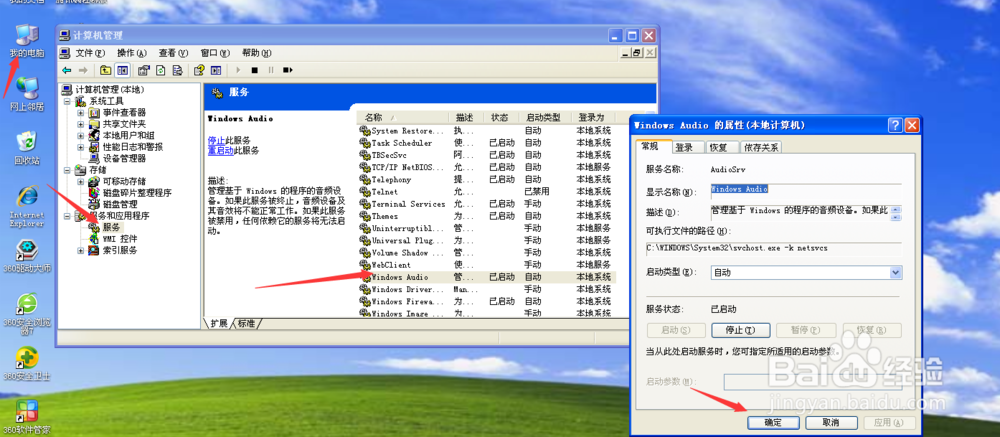Open the 操作 menu
Image resolution: width=1000 pixels, height=437 pixels.
point(131,53)
